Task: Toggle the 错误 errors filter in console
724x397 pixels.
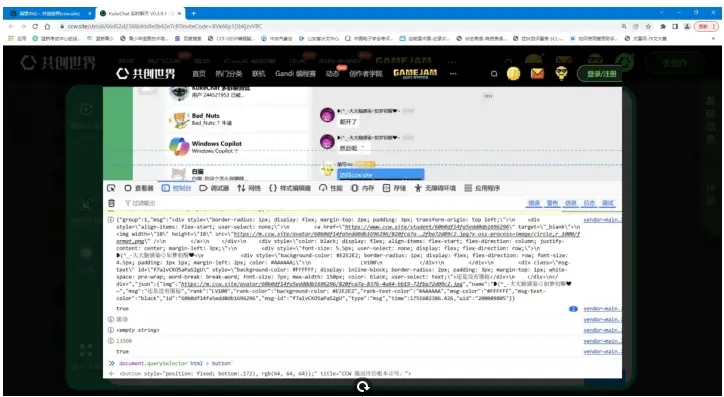Action: point(534,203)
